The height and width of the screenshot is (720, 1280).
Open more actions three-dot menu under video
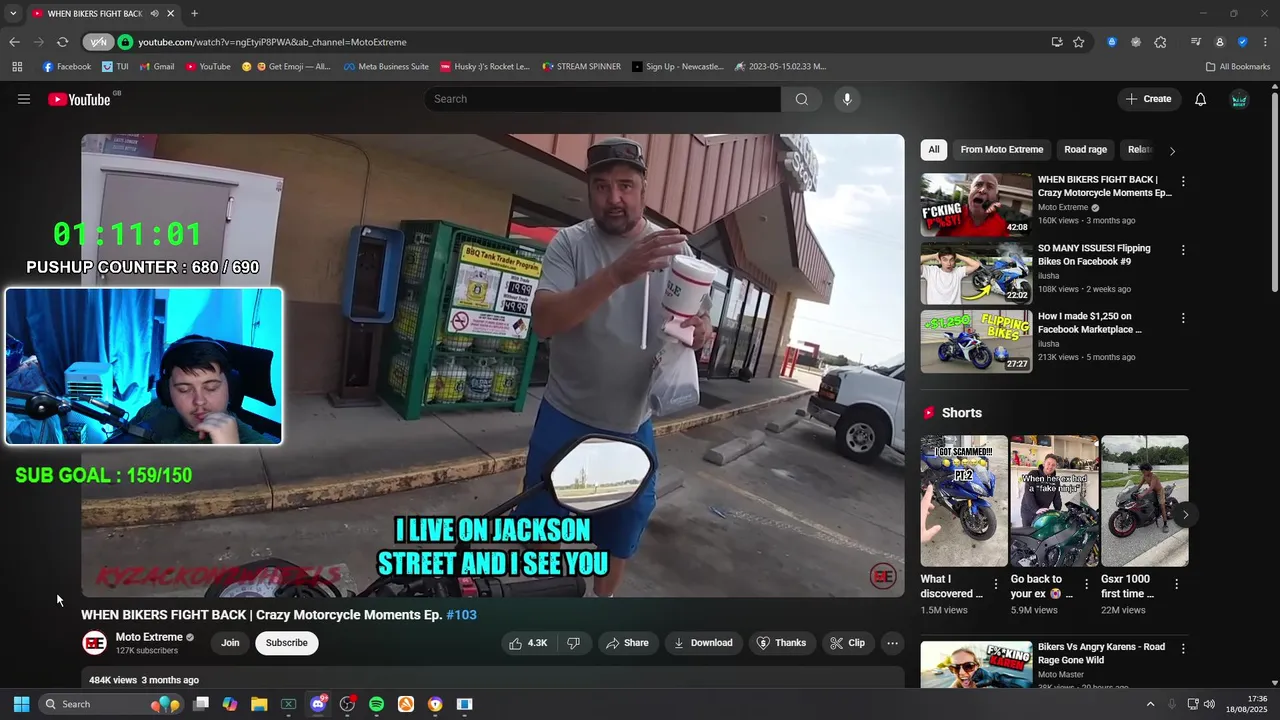tap(893, 643)
